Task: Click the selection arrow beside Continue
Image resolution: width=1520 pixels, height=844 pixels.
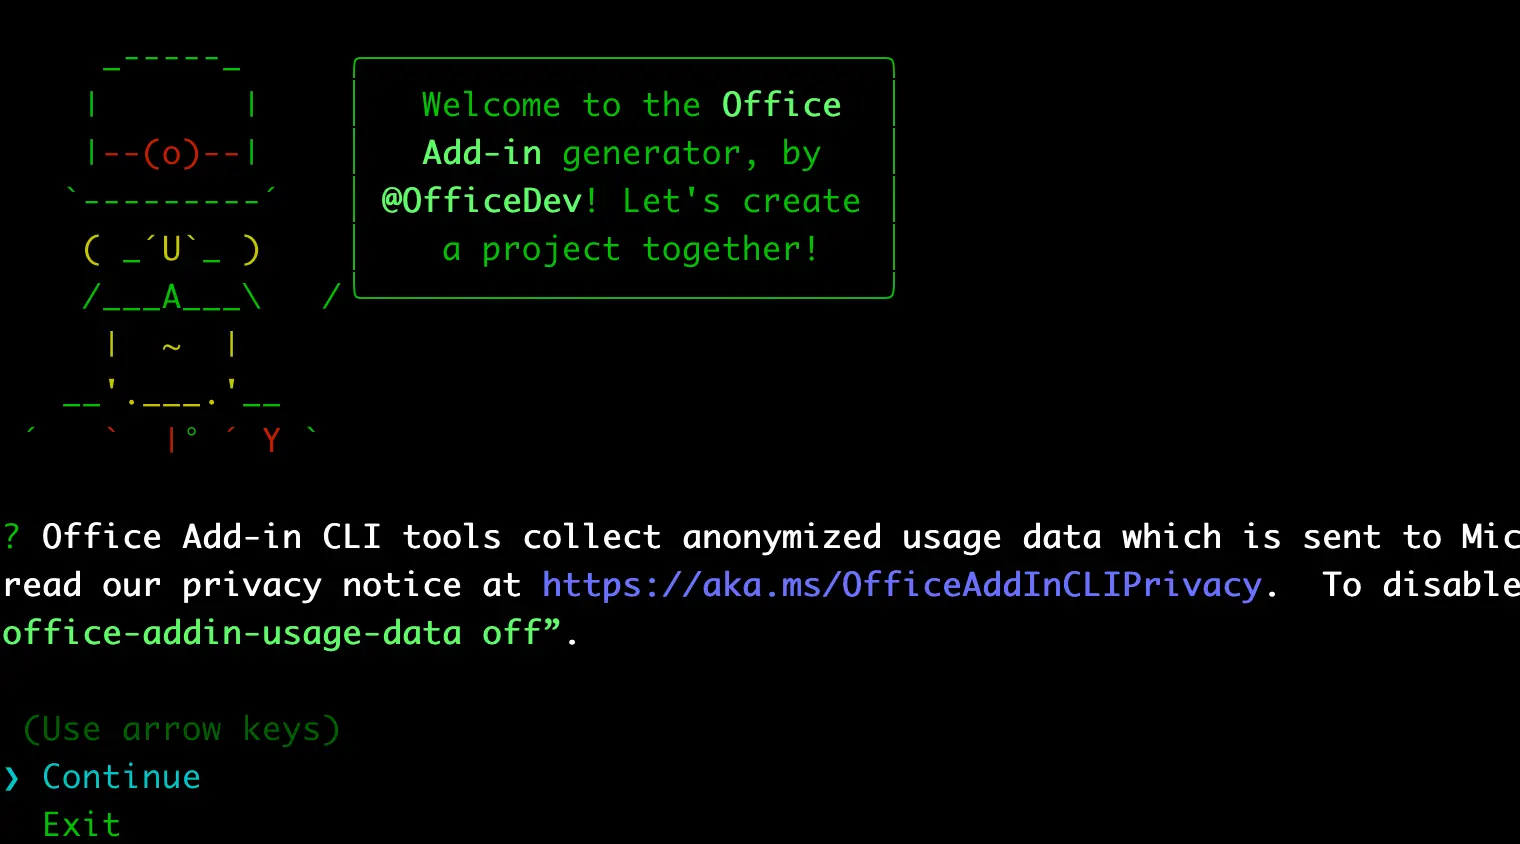Action: [11, 777]
